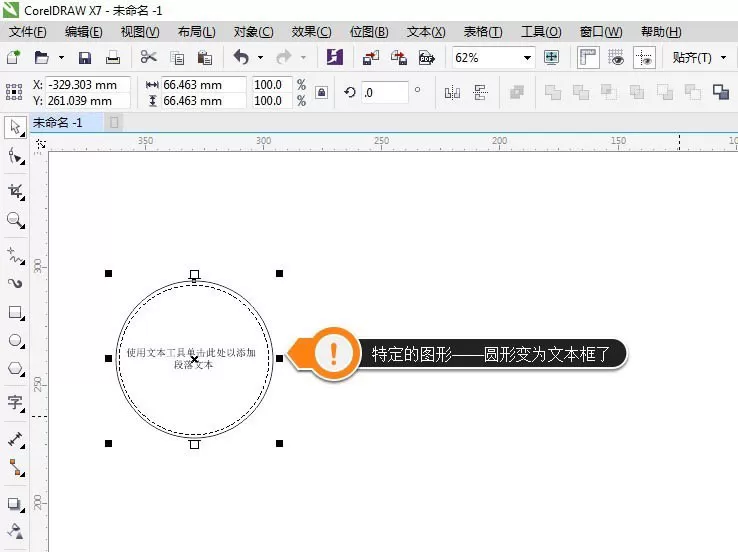Select the Drop Shadow tool
This screenshot has width=738, height=552.
[16, 504]
